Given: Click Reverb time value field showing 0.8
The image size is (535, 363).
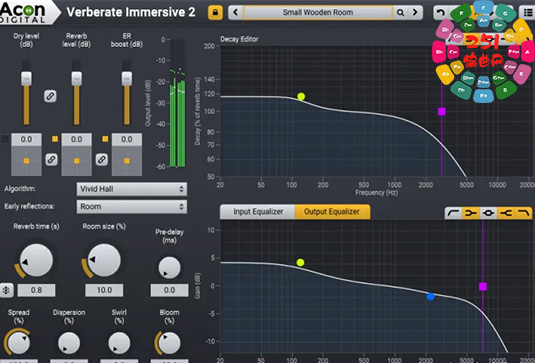Looking at the screenshot, I should coord(36,290).
